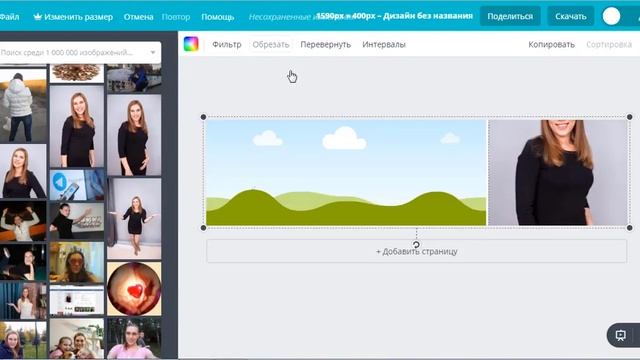640x360 pixels.
Task: Select the top-right resize handle of the selection
Action: point(629,117)
